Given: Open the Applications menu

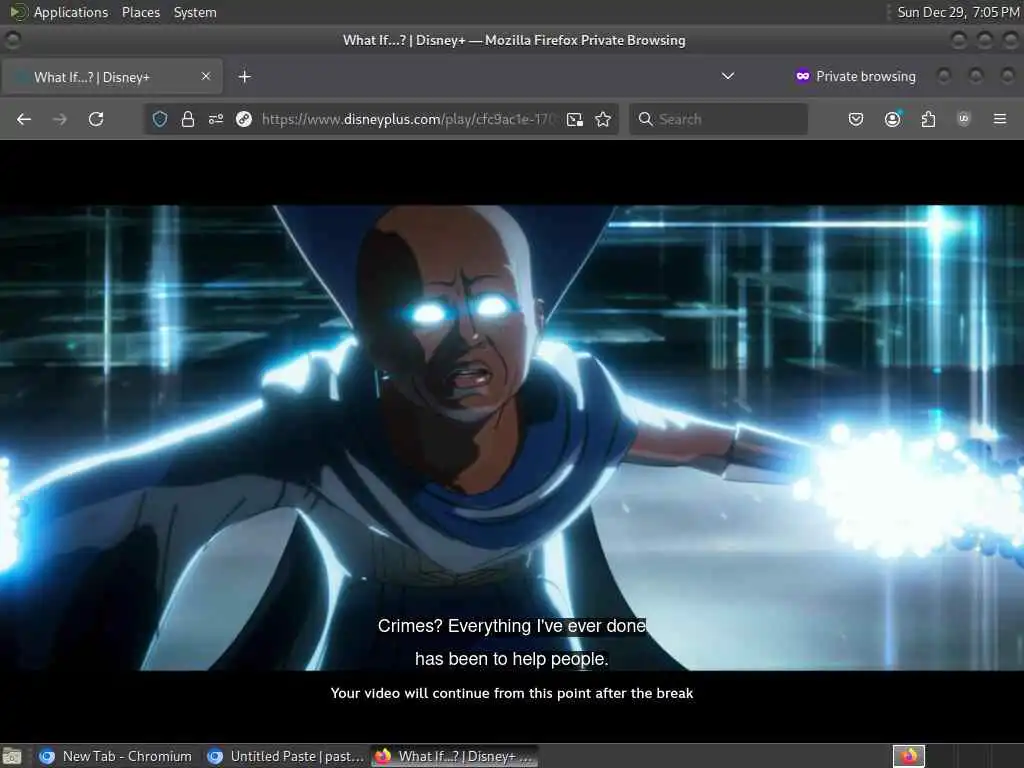Looking at the screenshot, I should 71,12.
